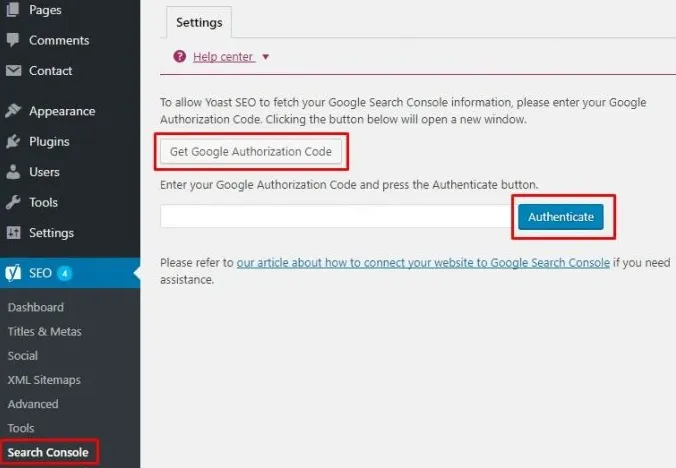Select the SEO menu label
The image size is (676, 468).
point(41,273)
